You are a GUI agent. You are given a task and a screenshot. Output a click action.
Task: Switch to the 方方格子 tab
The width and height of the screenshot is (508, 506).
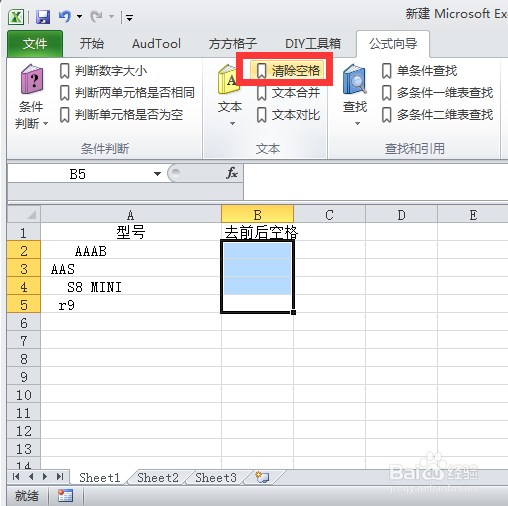click(x=233, y=44)
